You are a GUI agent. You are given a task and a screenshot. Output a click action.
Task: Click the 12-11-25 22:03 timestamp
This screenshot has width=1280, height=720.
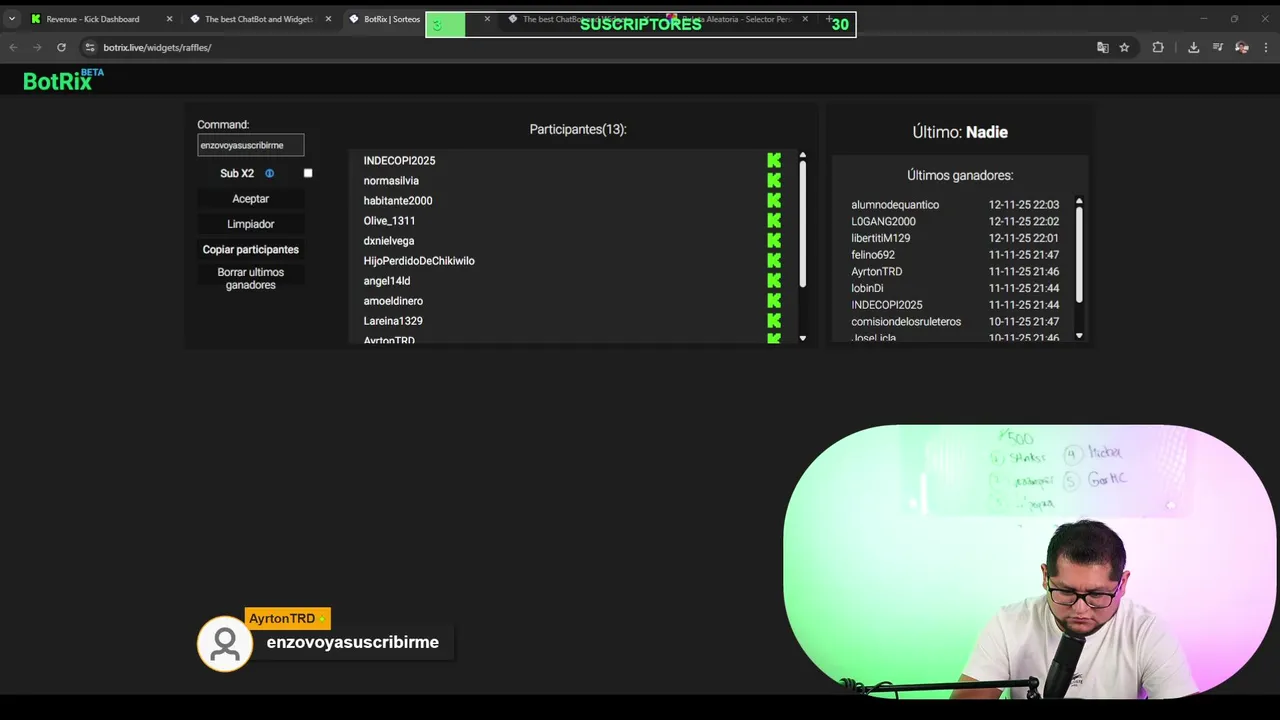(x=1024, y=205)
